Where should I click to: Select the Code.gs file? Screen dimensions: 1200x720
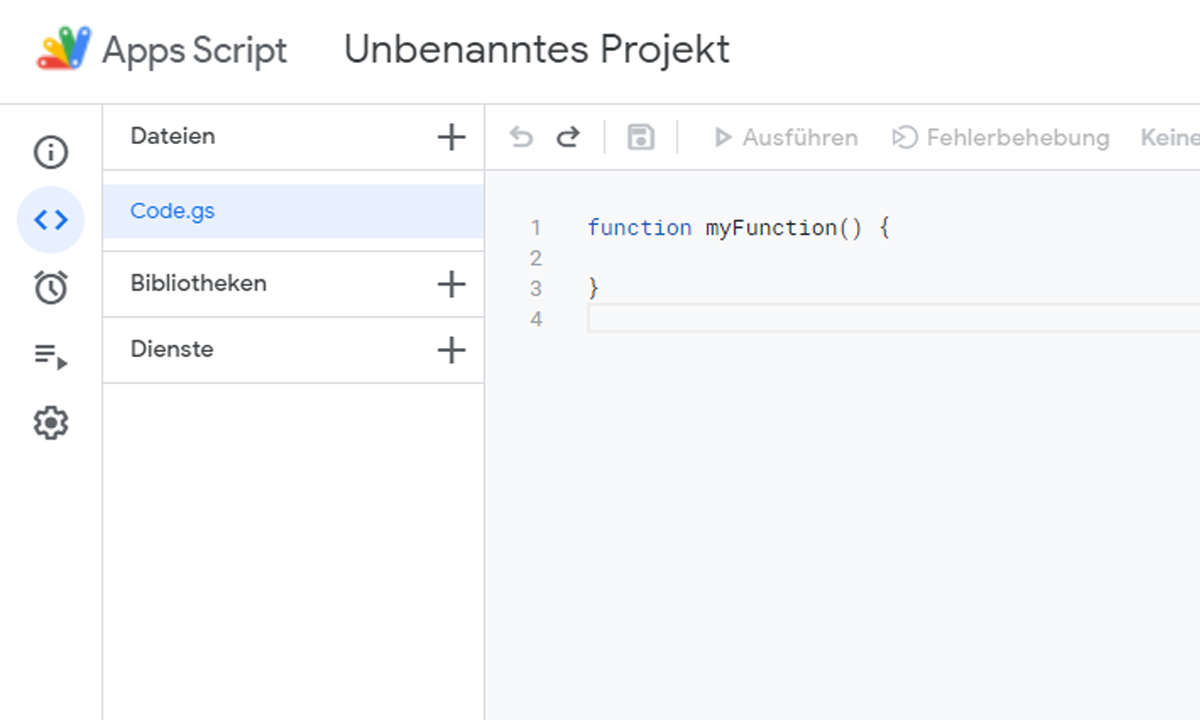pos(293,211)
